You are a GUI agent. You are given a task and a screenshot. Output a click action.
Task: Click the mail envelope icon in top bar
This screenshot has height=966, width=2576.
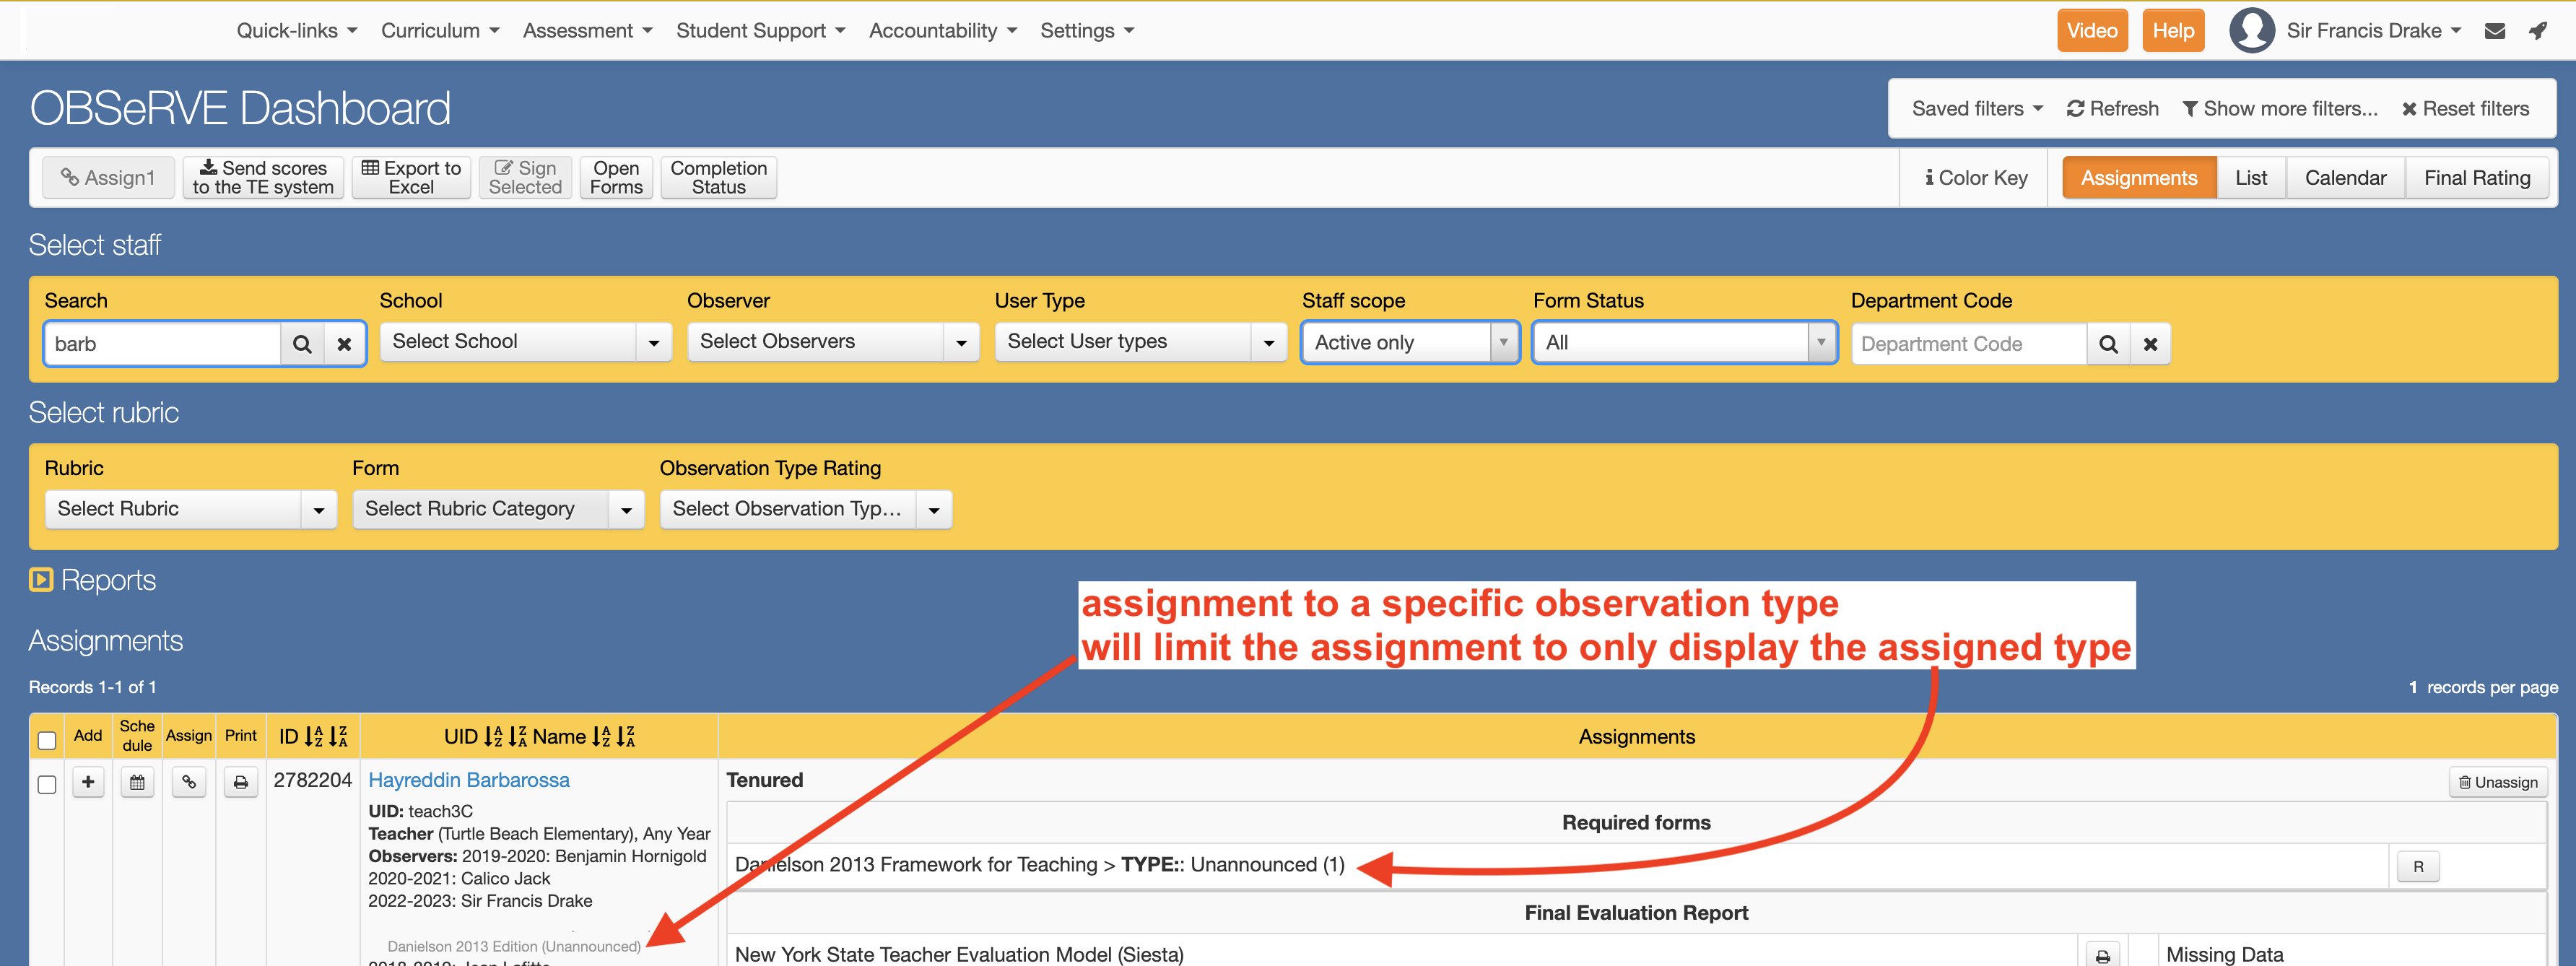point(2494,31)
